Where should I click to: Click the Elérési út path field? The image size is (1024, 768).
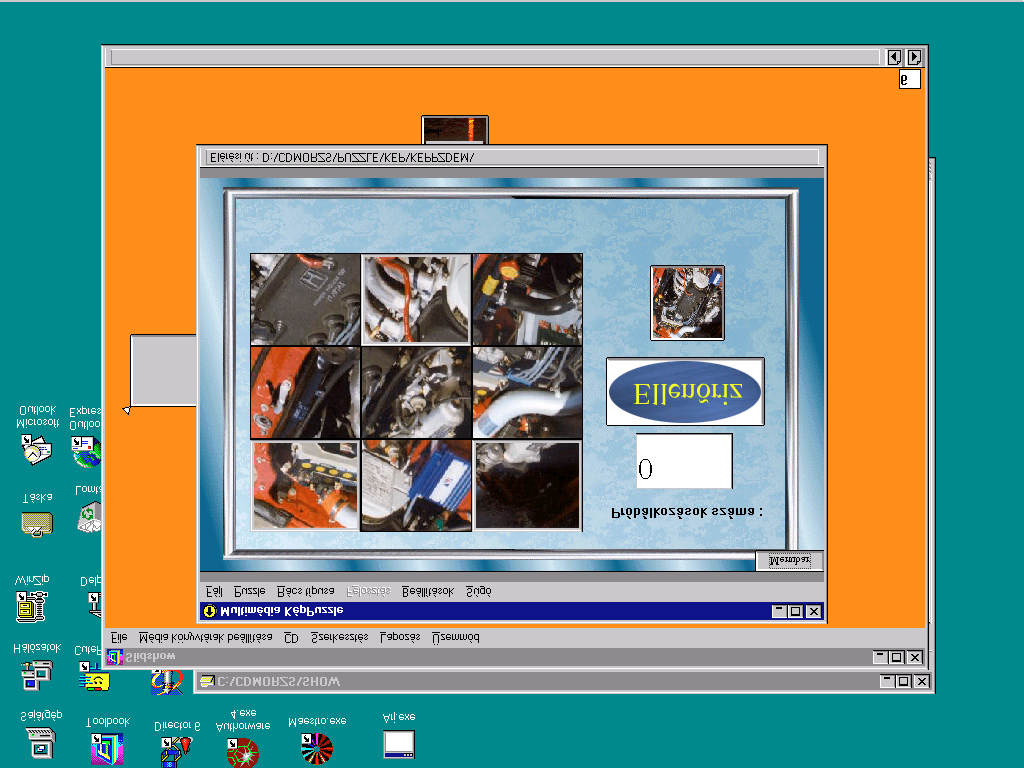coord(513,157)
